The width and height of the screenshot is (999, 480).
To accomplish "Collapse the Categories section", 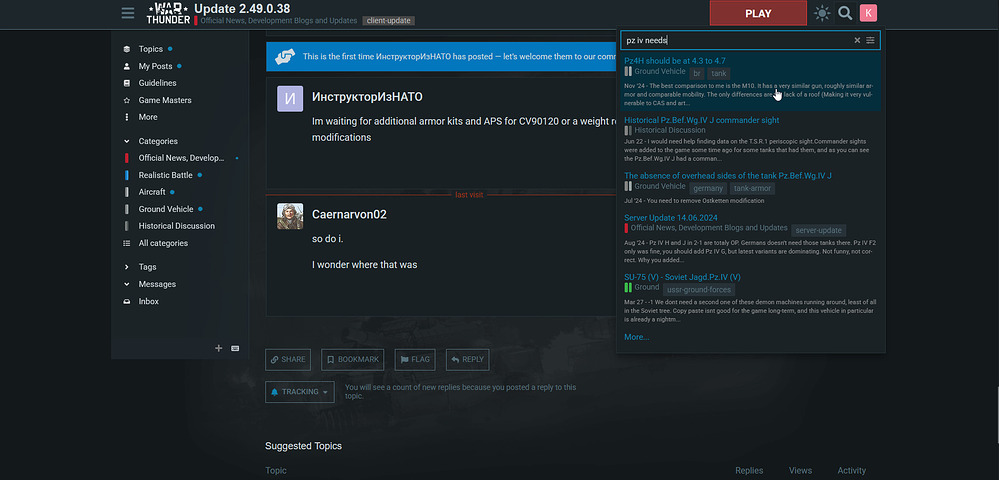I will [x=127, y=141].
